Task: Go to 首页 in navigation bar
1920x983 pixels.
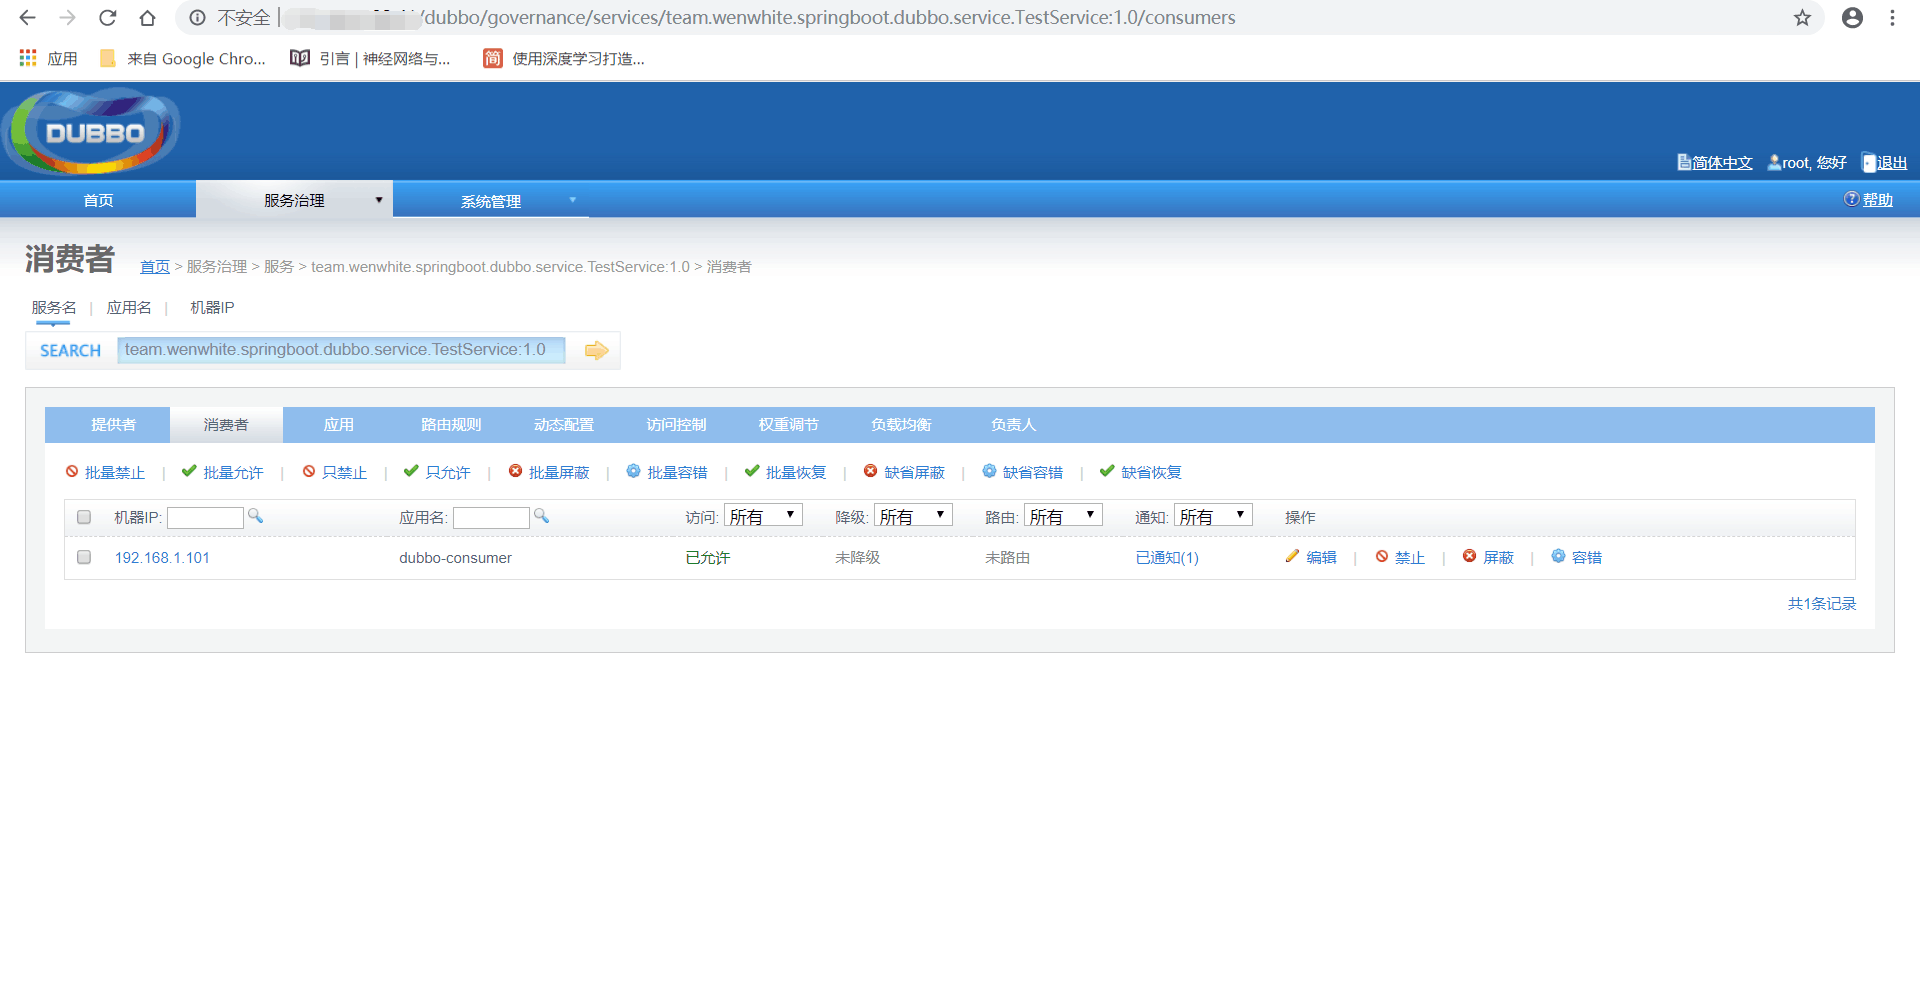Action: pos(98,200)
